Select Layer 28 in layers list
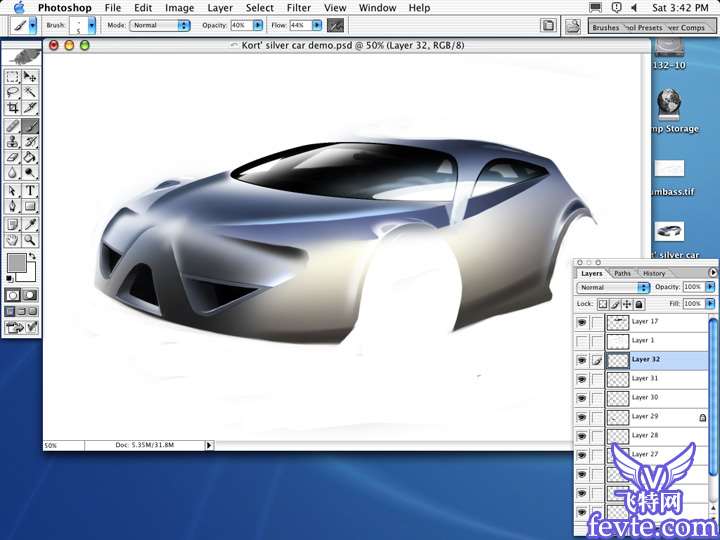This screenshot has height=540, width=720. pos(645,436)
